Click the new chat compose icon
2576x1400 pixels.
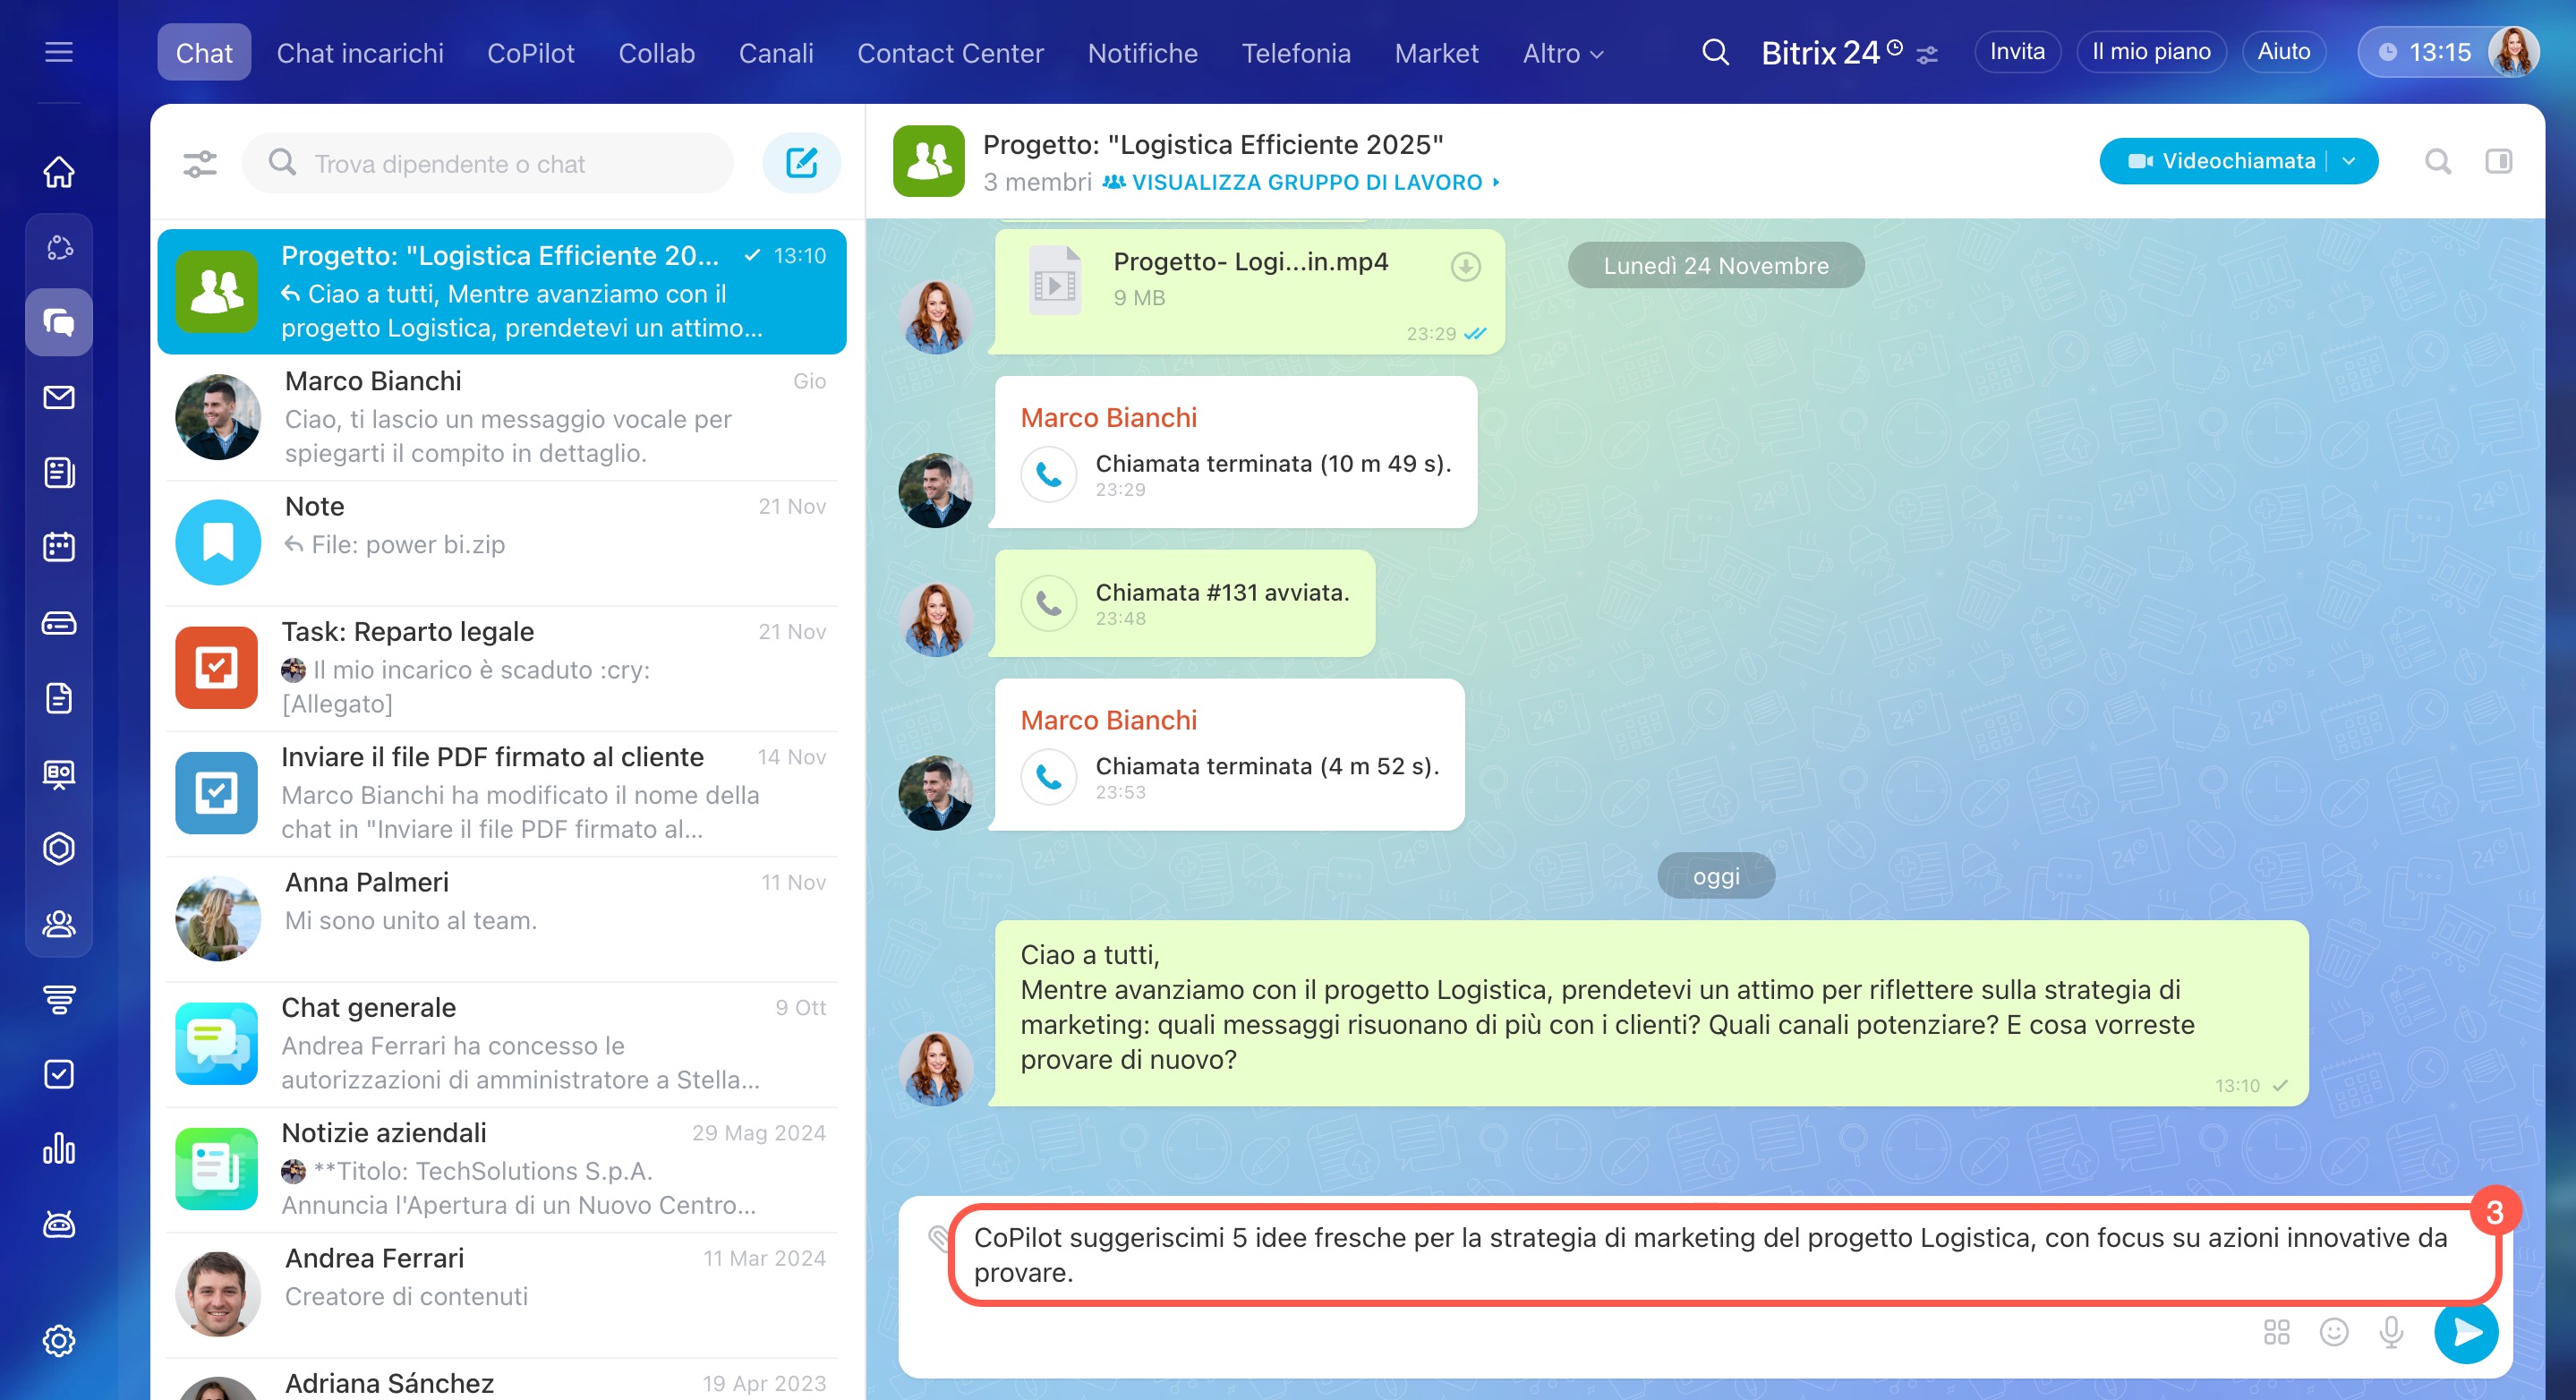click(801, 163)
